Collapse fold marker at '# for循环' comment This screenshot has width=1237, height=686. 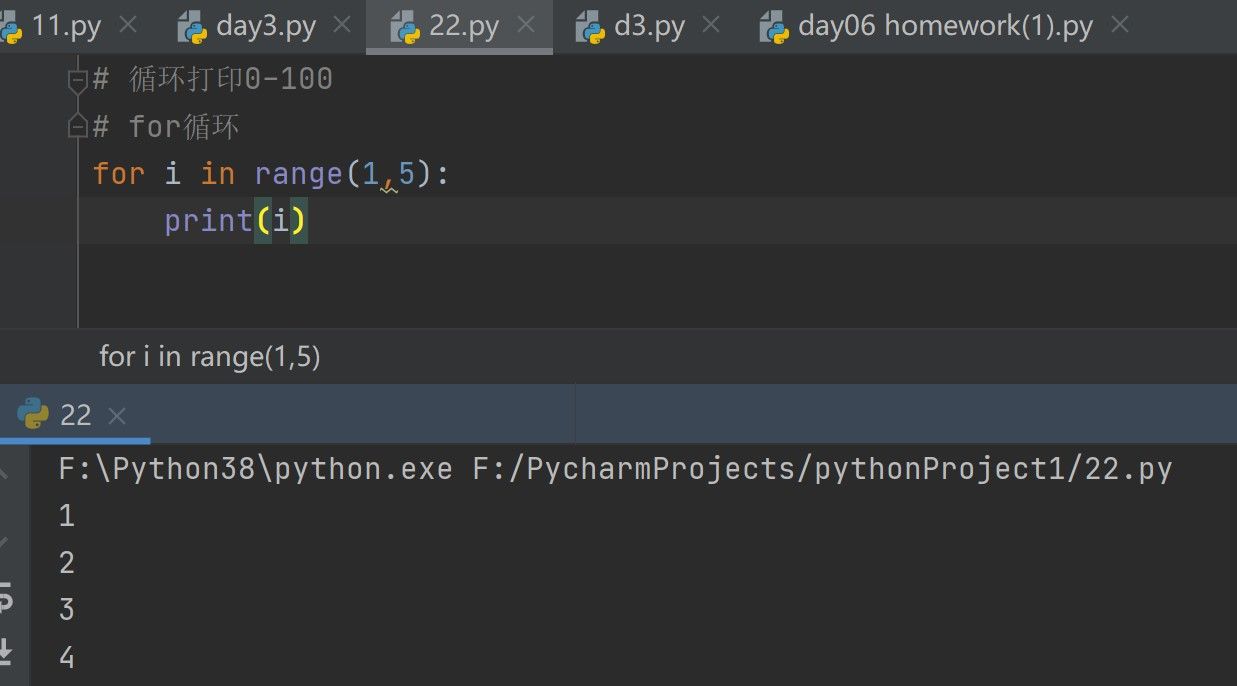pos(77,127)
